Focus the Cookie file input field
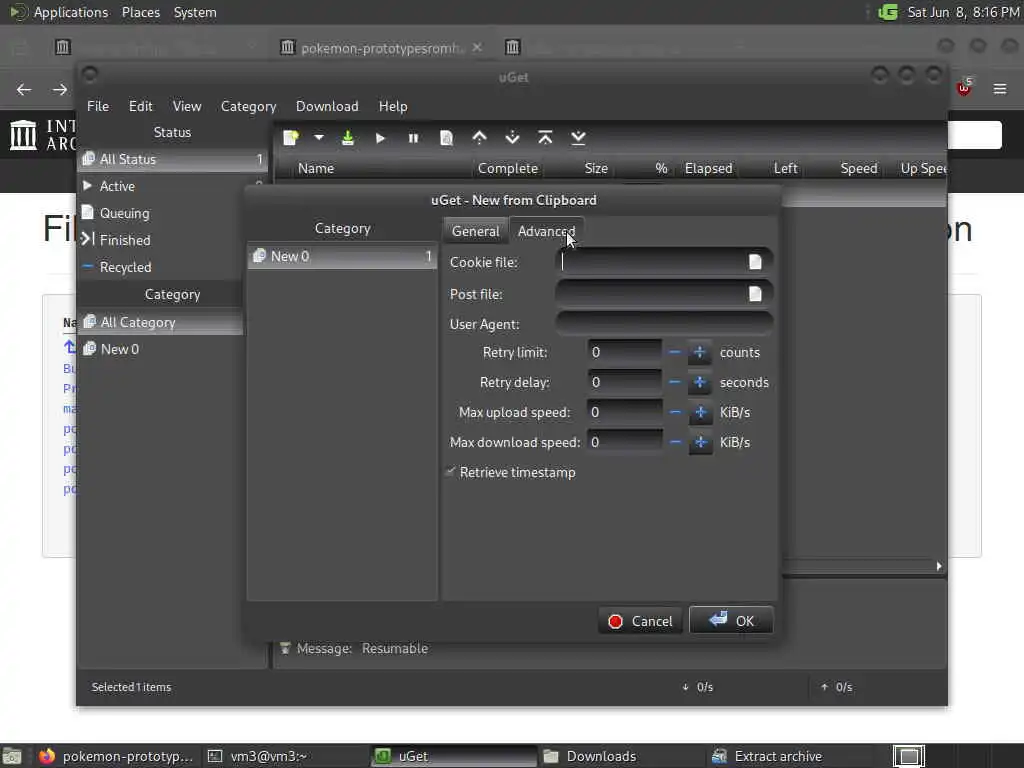This screenshot has height=768, width=1024. tap(664, 262)
